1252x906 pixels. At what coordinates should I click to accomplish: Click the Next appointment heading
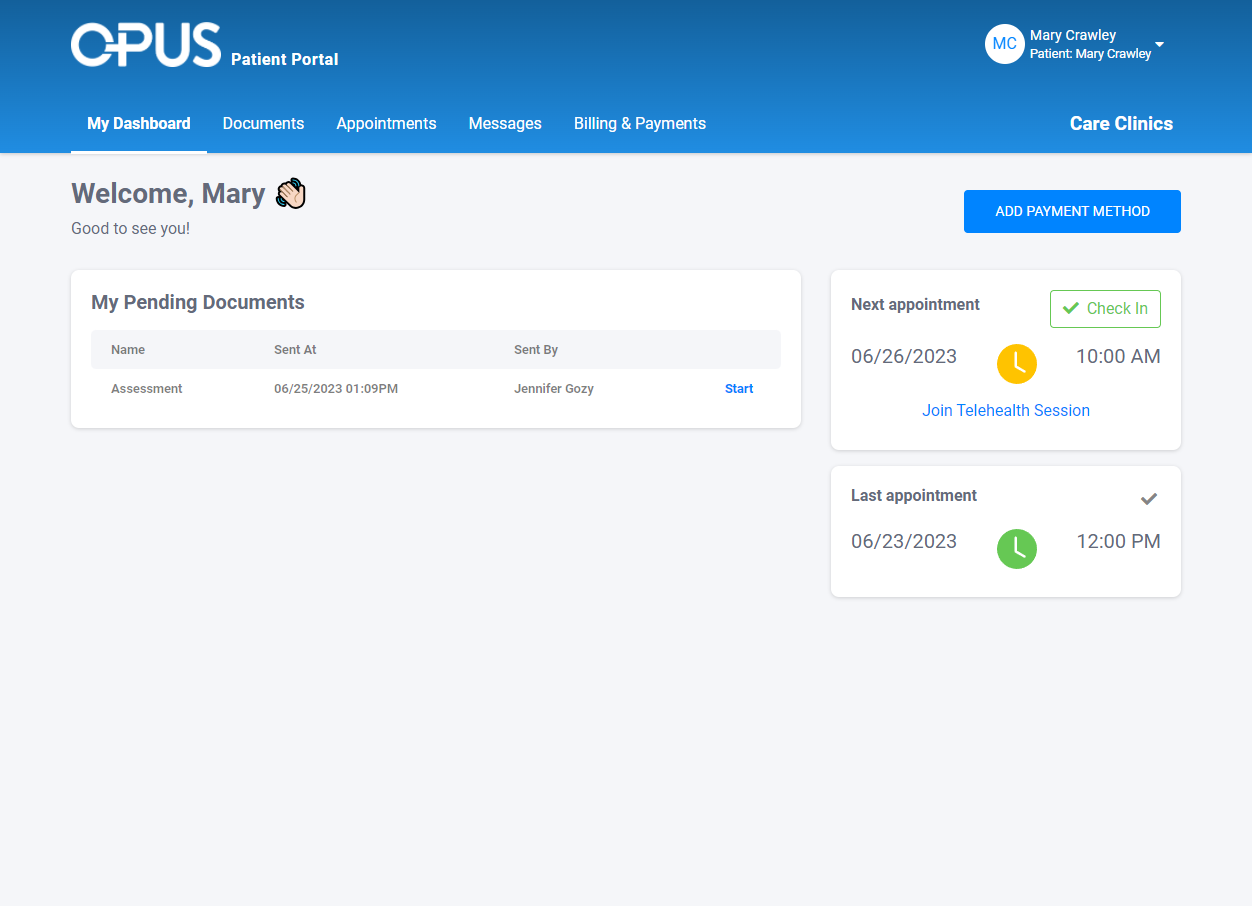(915, 305)
